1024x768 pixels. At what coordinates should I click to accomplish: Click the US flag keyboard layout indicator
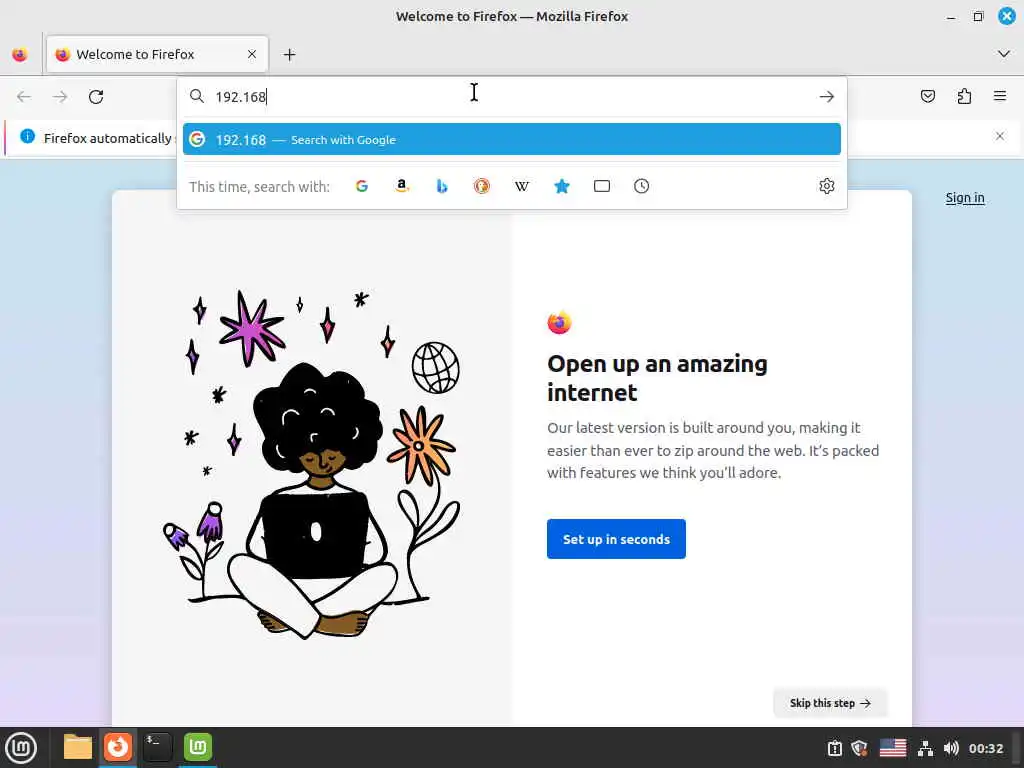[893, 748]
